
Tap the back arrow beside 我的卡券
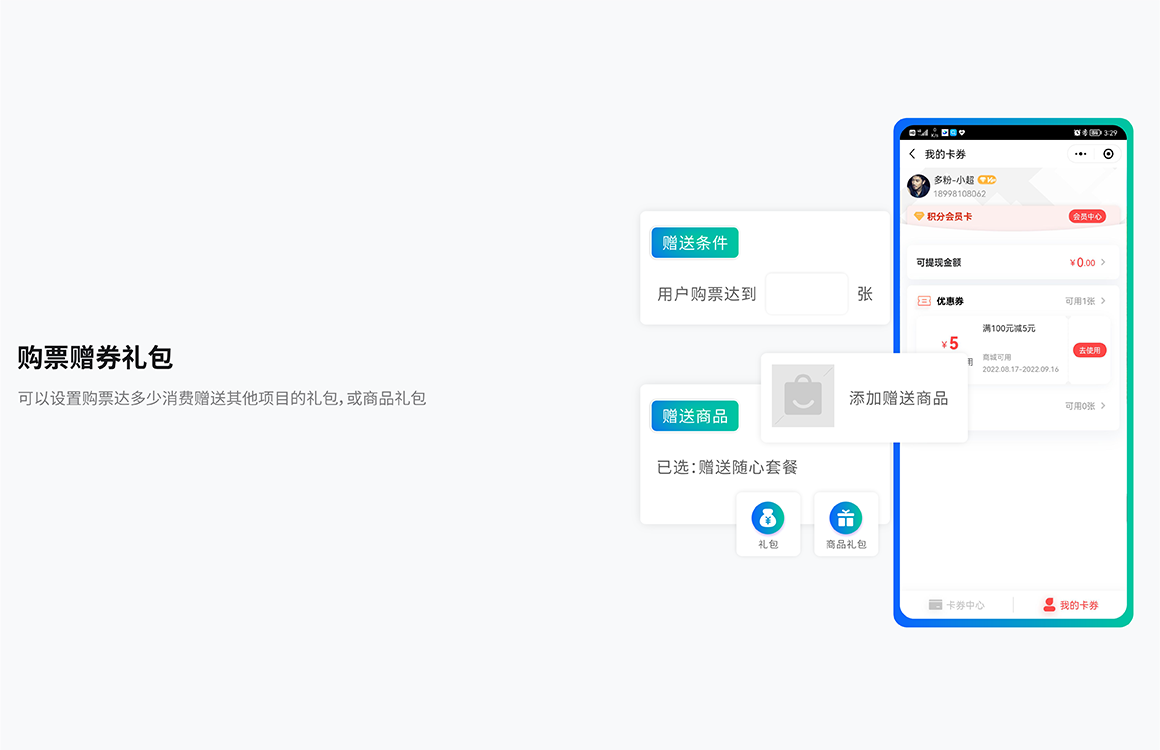(x=912, y=154)
